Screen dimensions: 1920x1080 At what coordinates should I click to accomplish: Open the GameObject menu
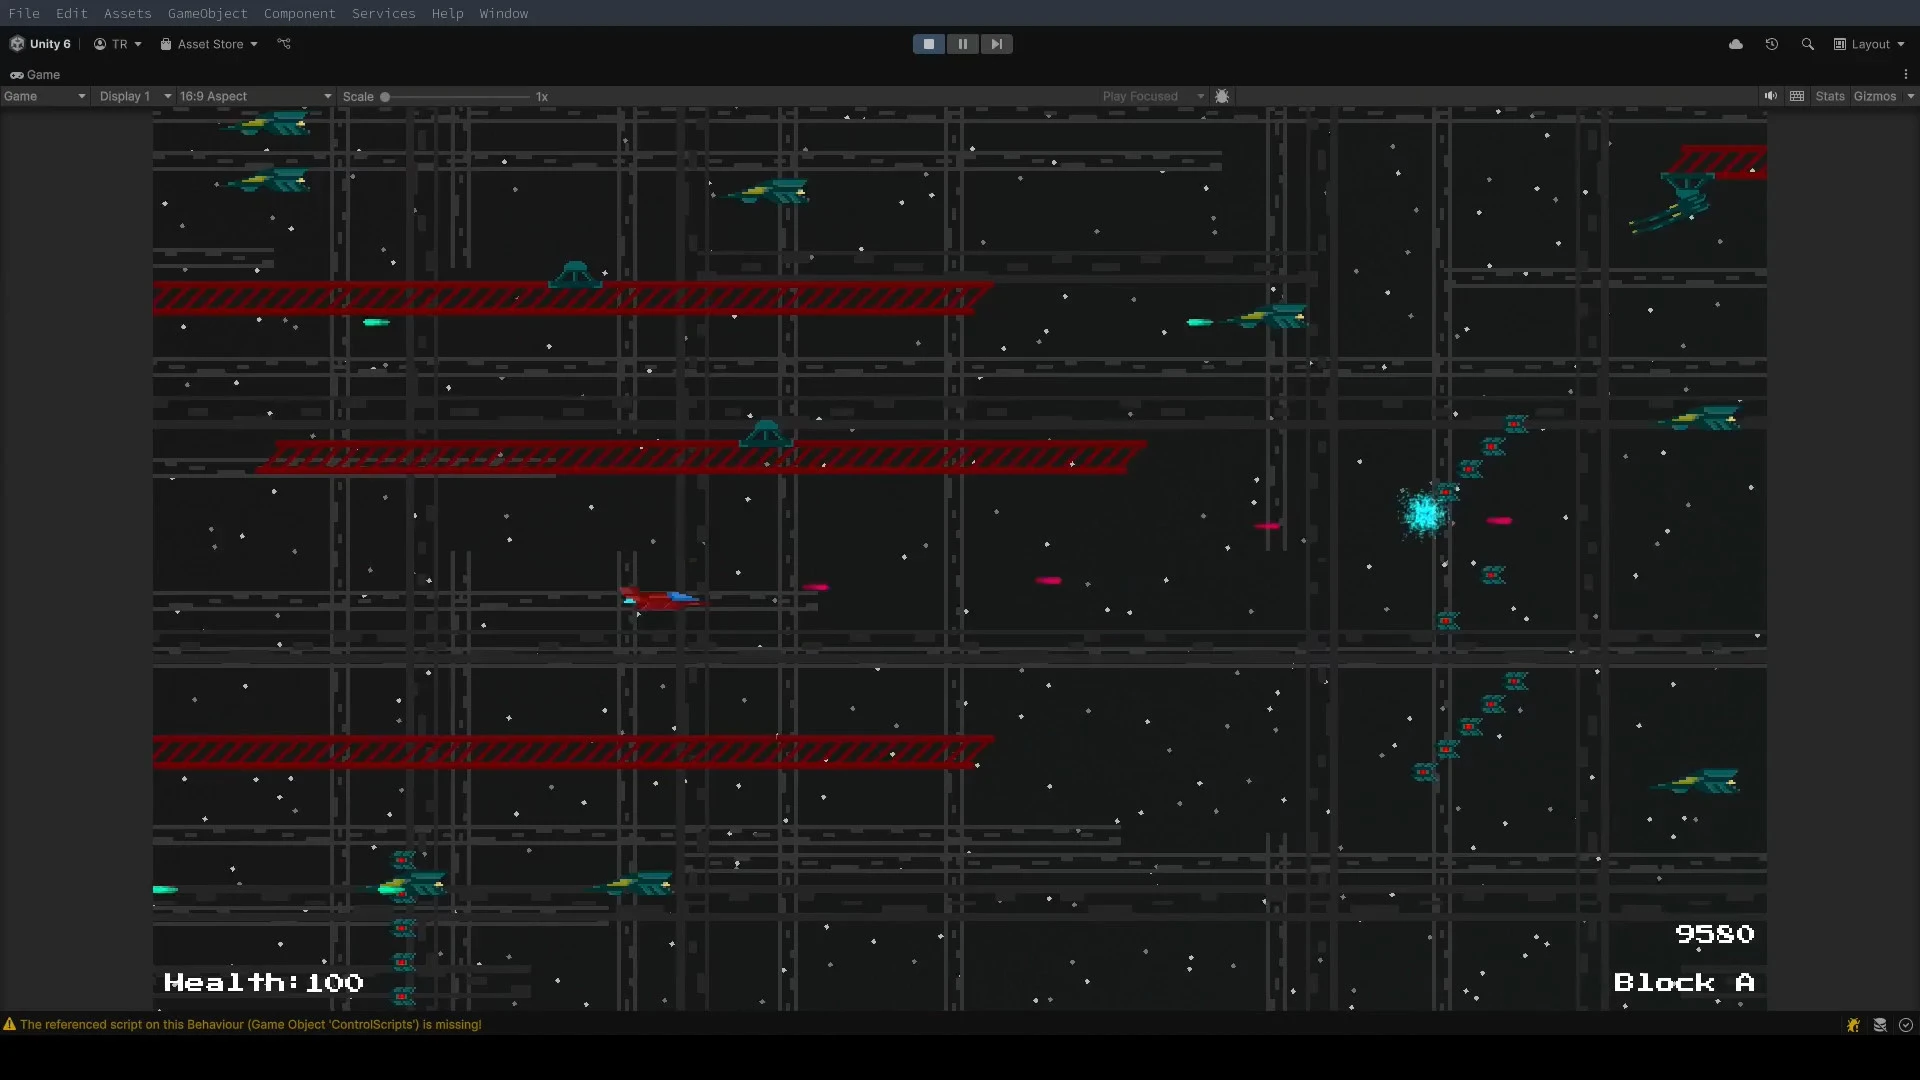point(207,13)
